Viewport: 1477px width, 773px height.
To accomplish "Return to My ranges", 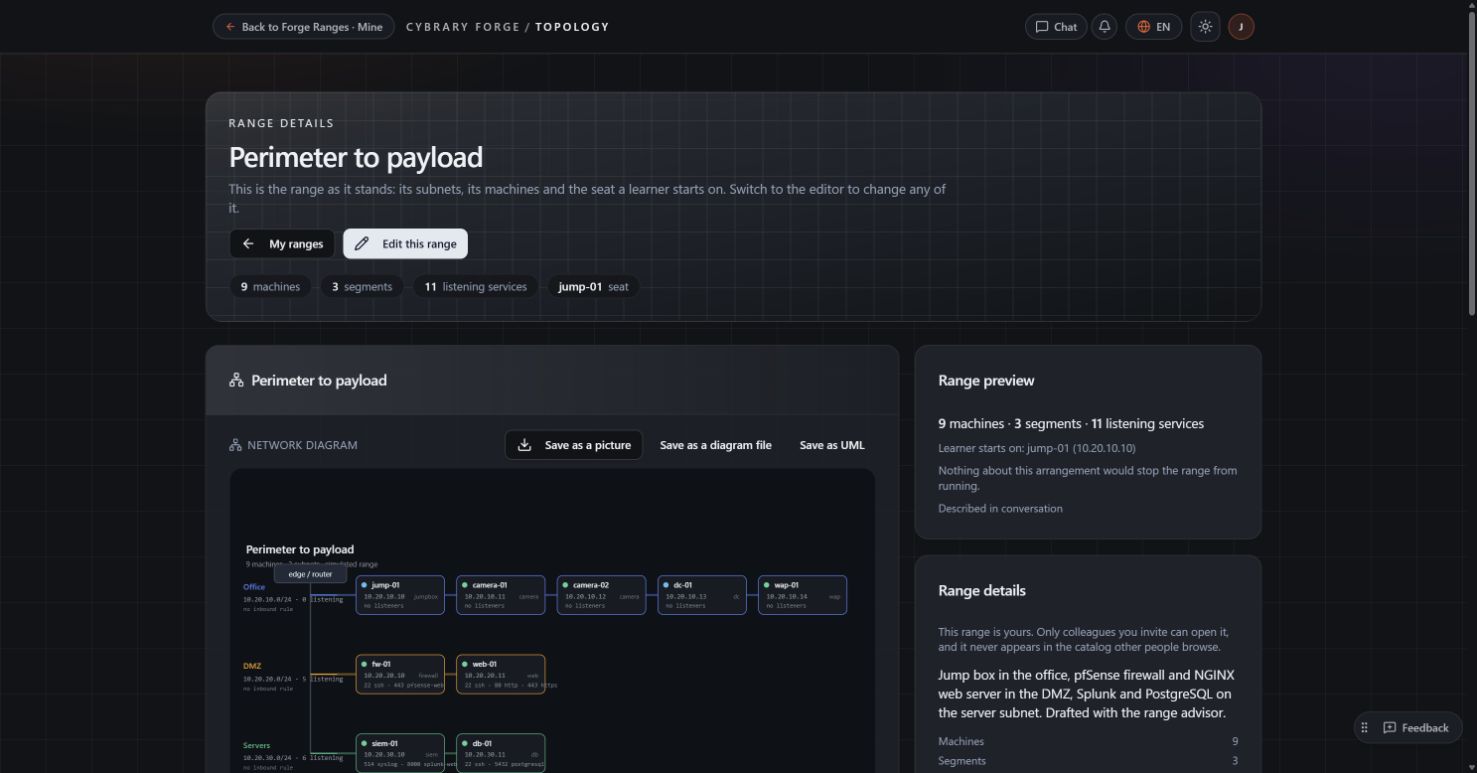I will 282,244.
